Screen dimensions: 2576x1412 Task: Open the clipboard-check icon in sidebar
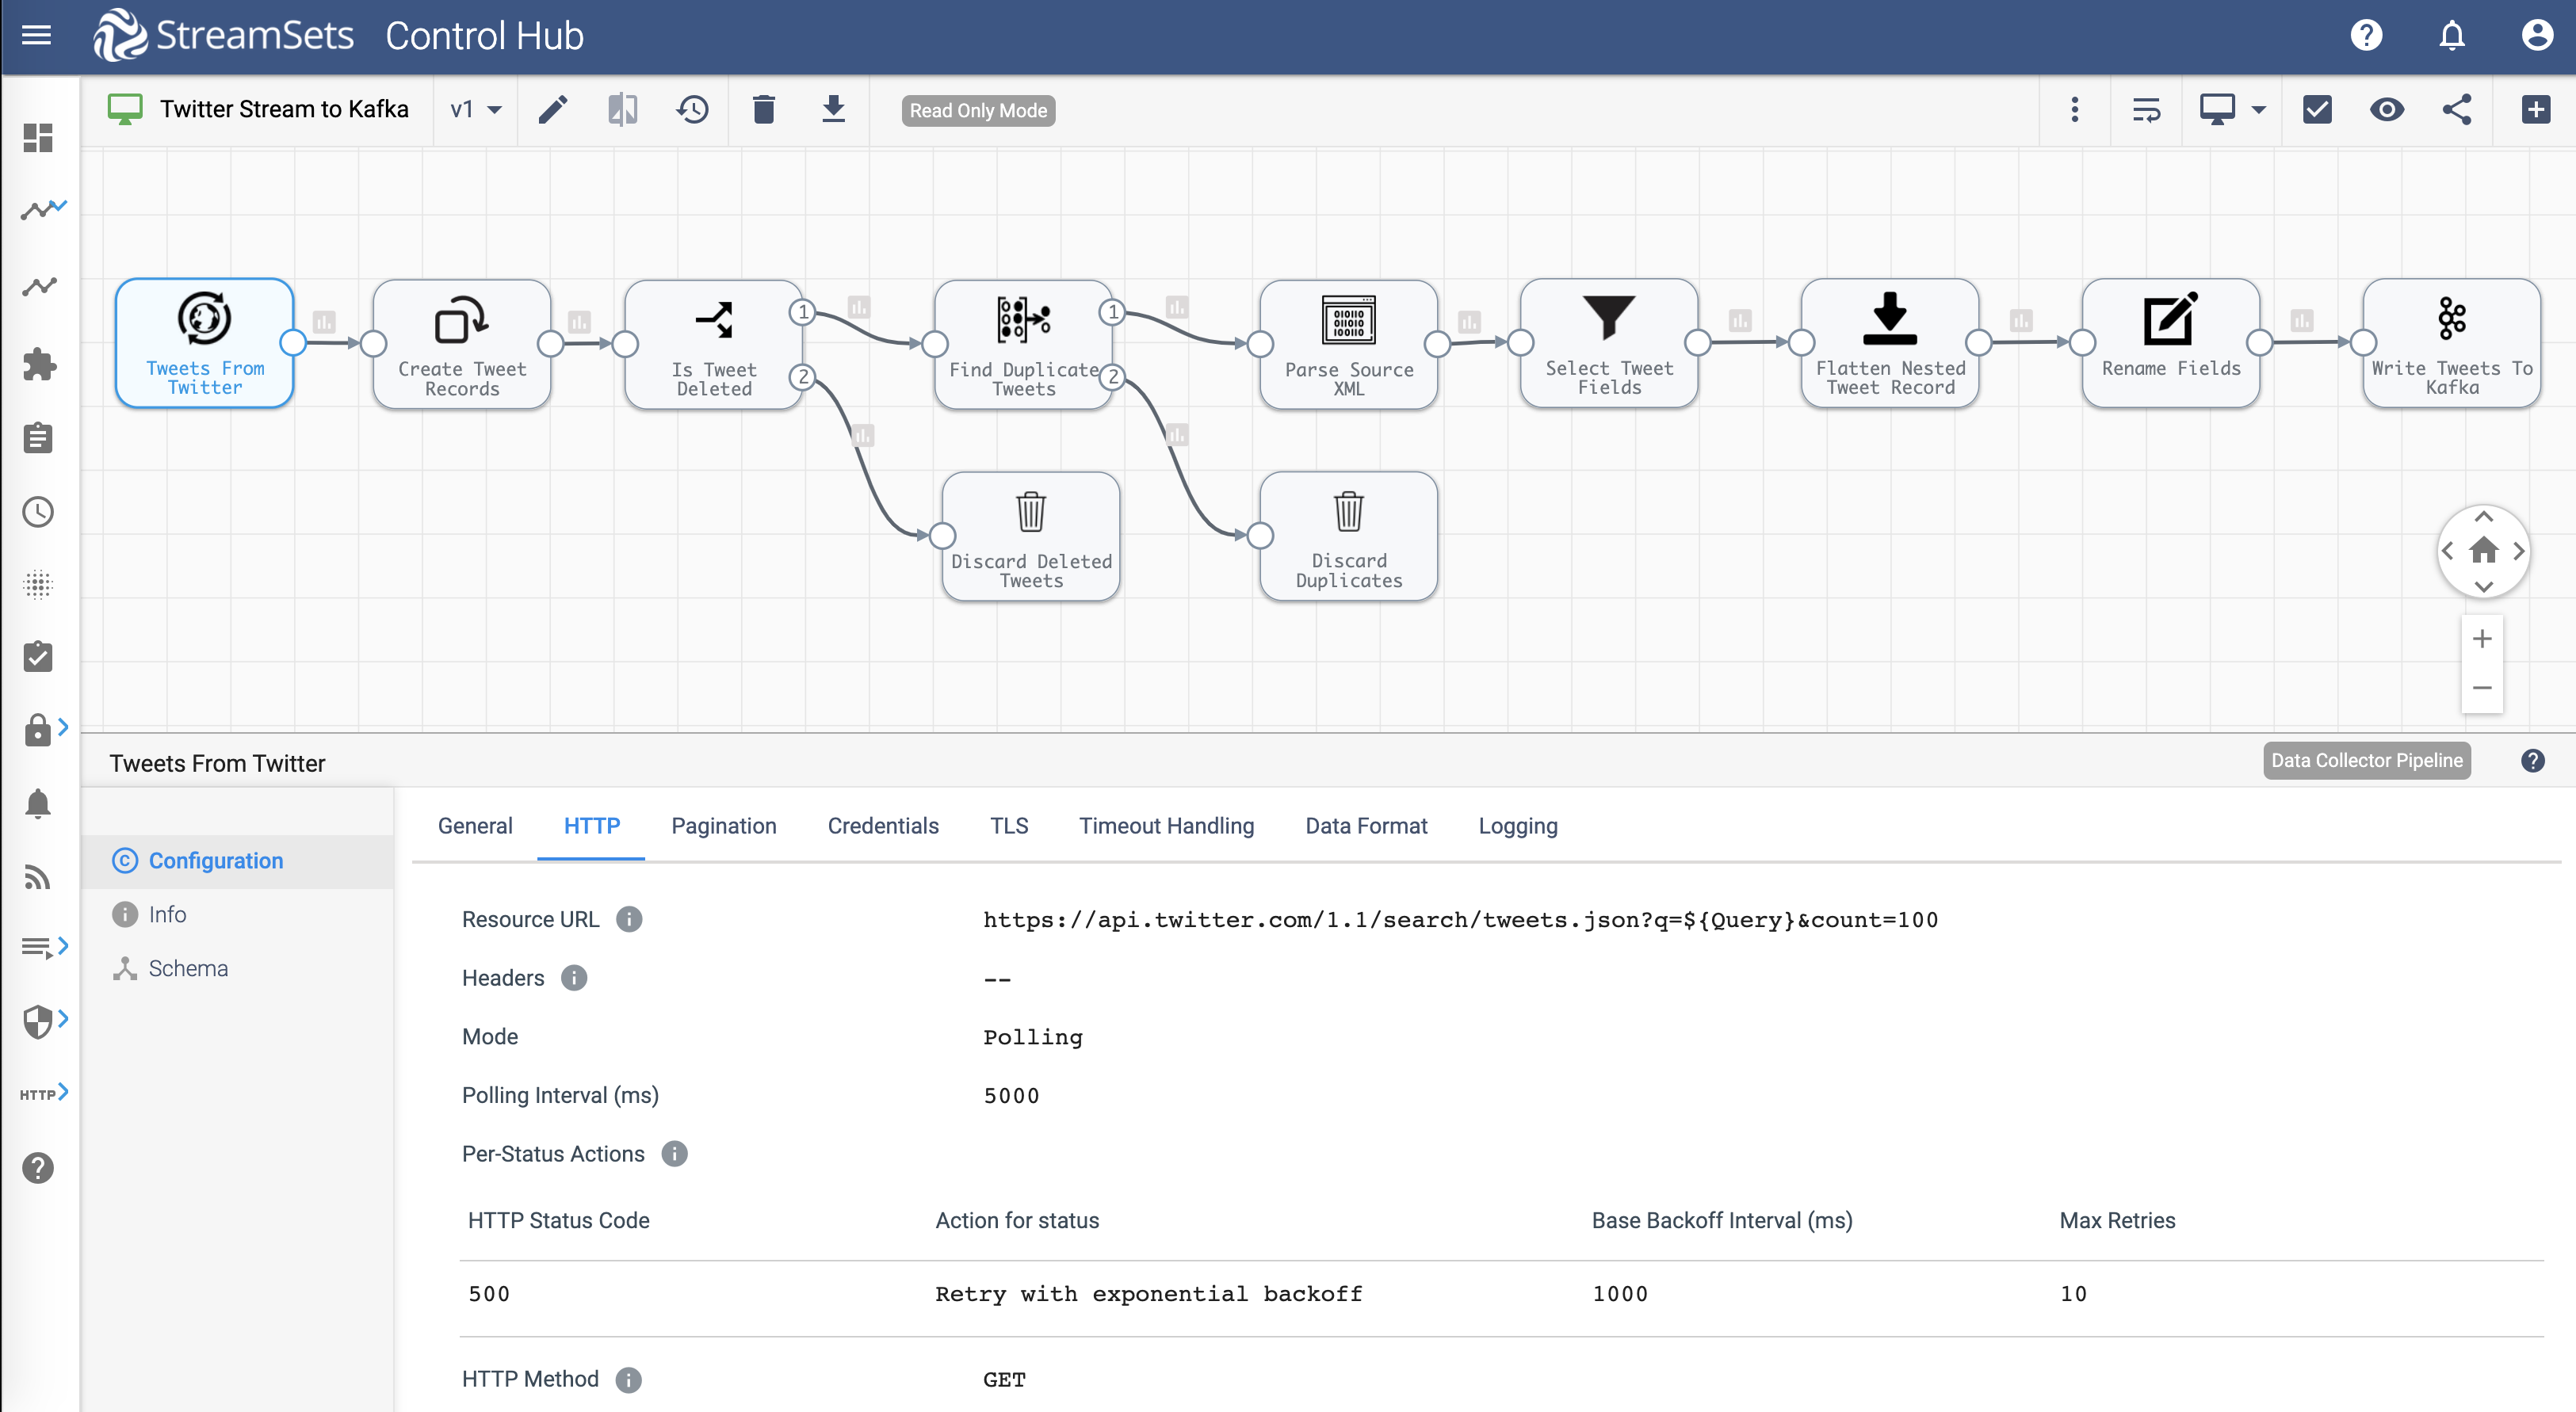38,657
